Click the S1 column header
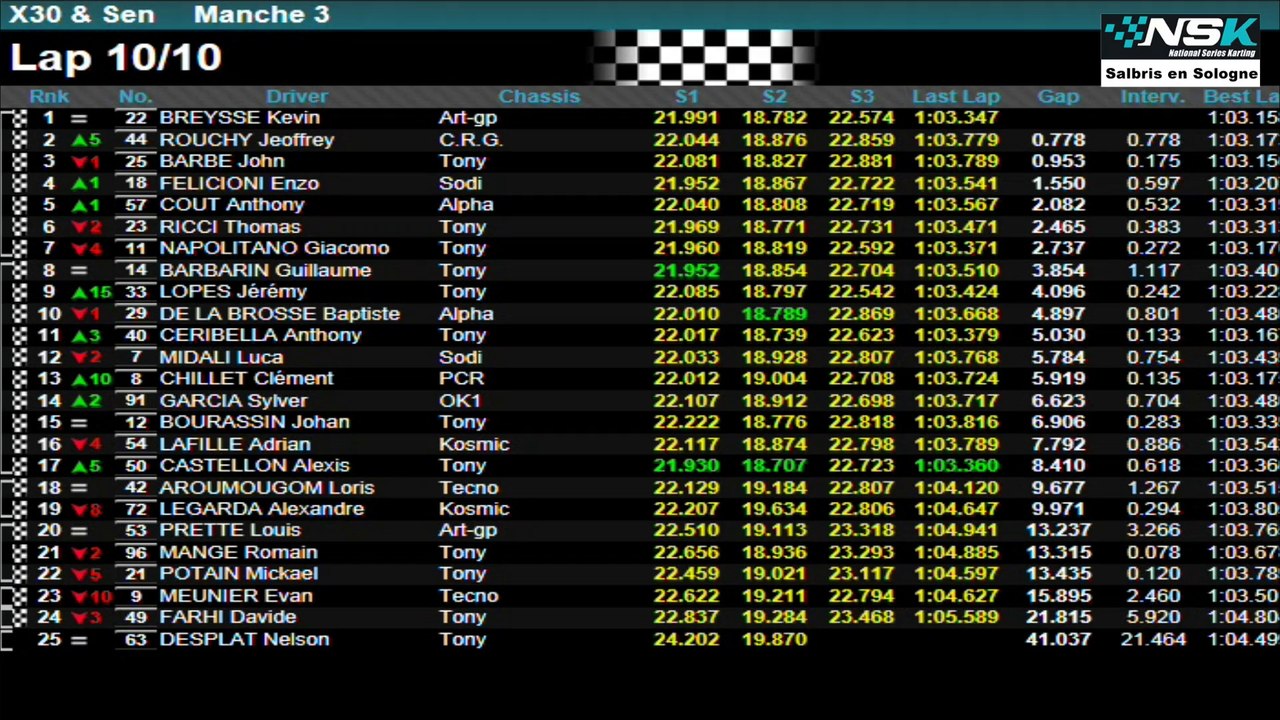Image resolution: width=1280 pixels, height=720 pixels. point(687,97)
